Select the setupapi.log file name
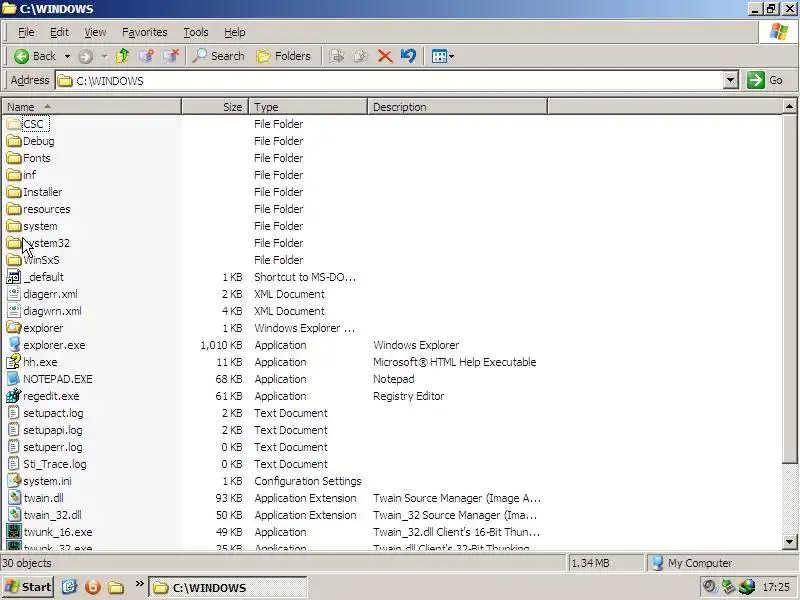 tap(53, 430)
